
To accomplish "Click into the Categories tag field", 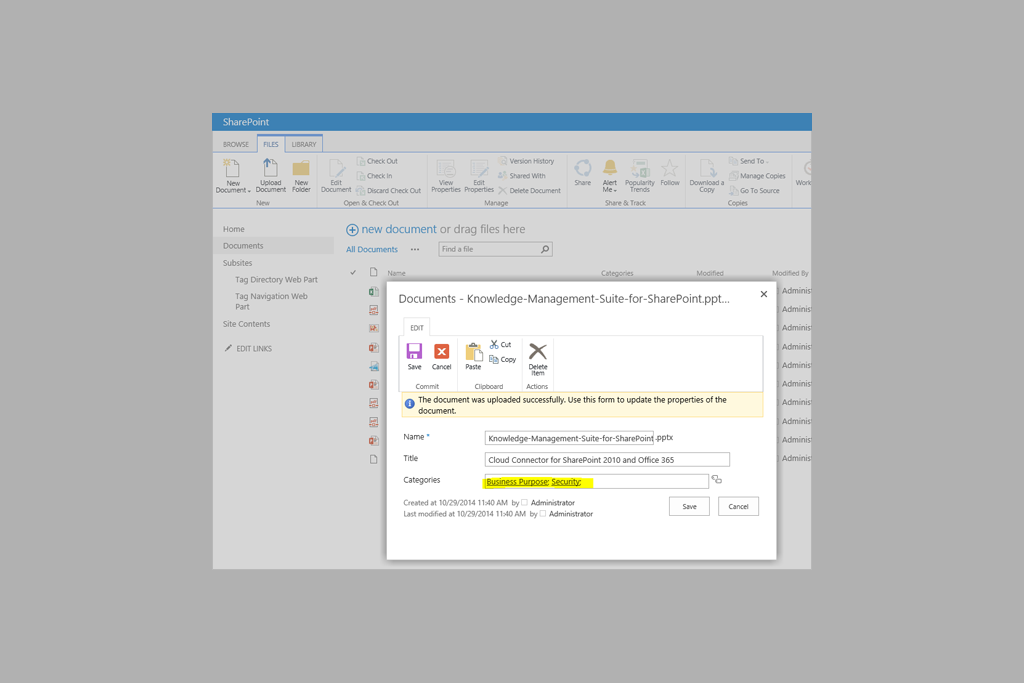I will point(596,481).
